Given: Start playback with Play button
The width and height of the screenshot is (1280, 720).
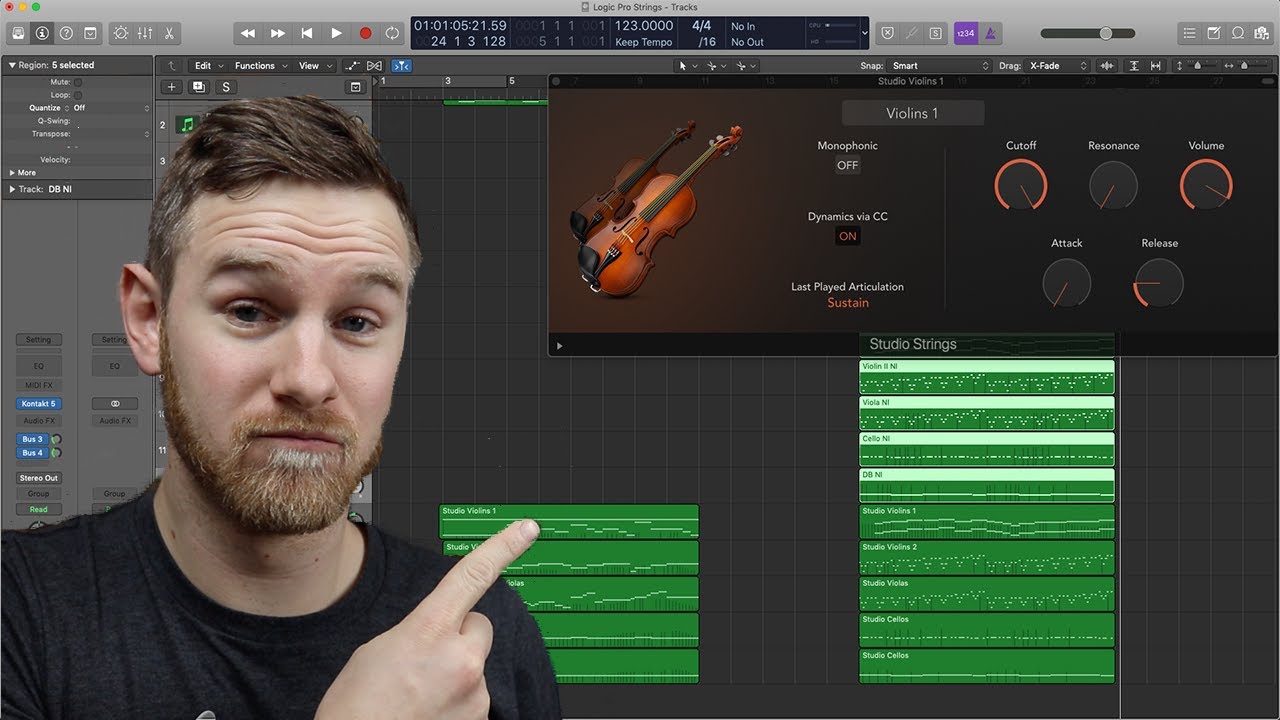Looking at the screenshot, I should tap(336, 33).
